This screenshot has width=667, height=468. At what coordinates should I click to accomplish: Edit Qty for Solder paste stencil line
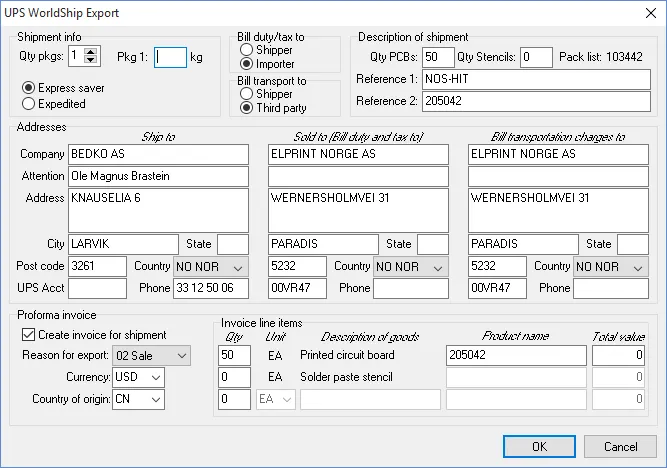(x=234, y=377)
